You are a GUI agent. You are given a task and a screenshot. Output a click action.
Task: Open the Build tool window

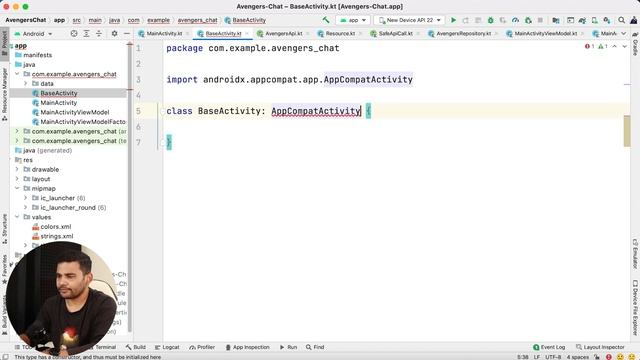point(136,347)
